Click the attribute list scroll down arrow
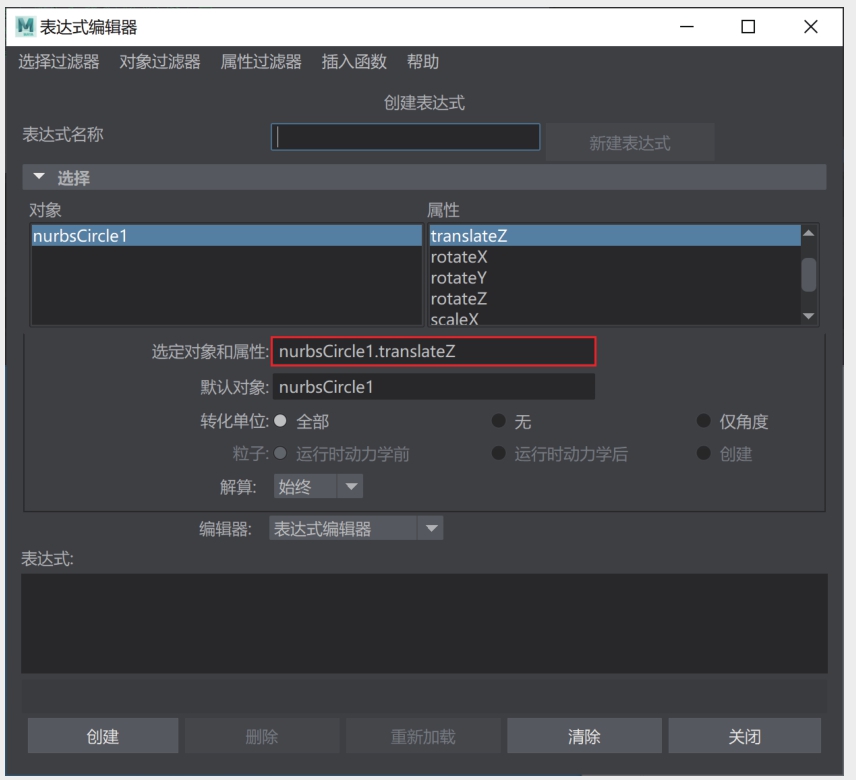The height and width of the screenshot is (780, 856). 809,316
